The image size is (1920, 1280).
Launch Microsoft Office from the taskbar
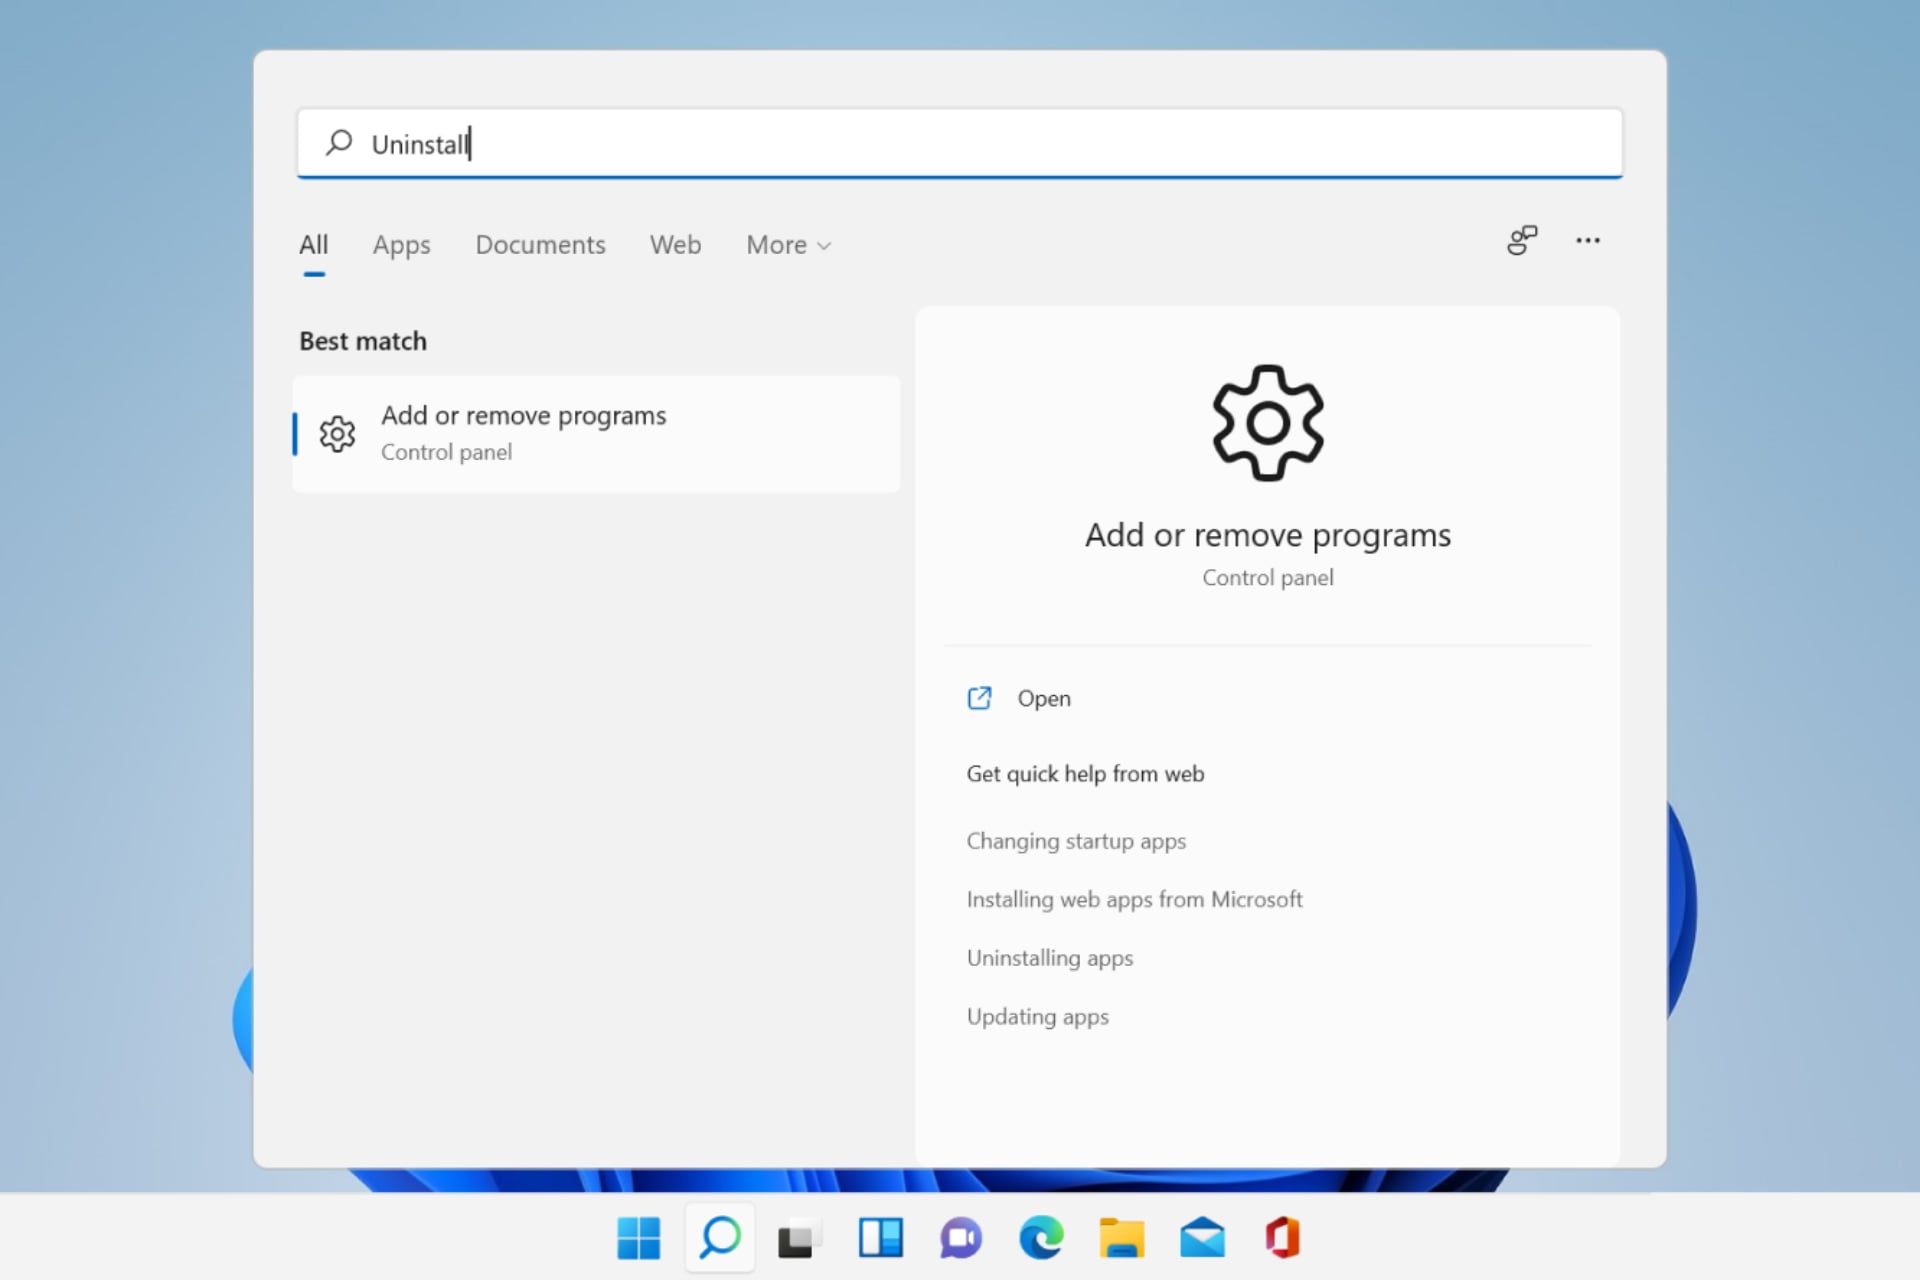1283,1237
